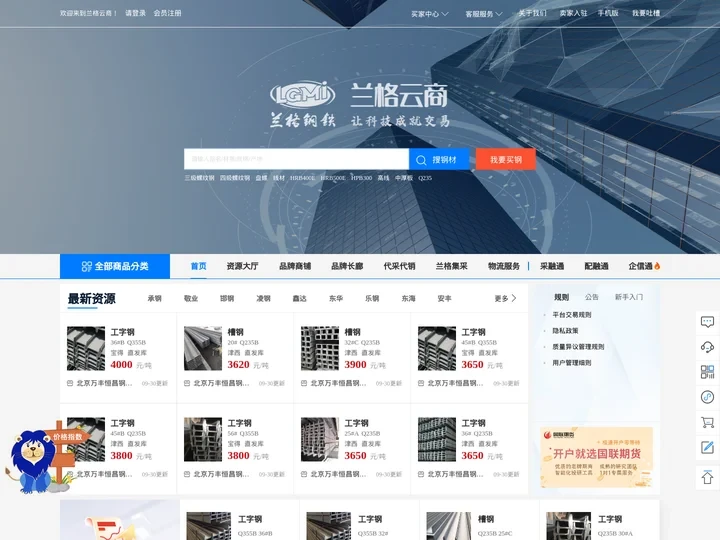Click the 工字钢 45#B Q355B thumbnail
720x540 pixels.
pyautogui.click(x=437, y=349)
